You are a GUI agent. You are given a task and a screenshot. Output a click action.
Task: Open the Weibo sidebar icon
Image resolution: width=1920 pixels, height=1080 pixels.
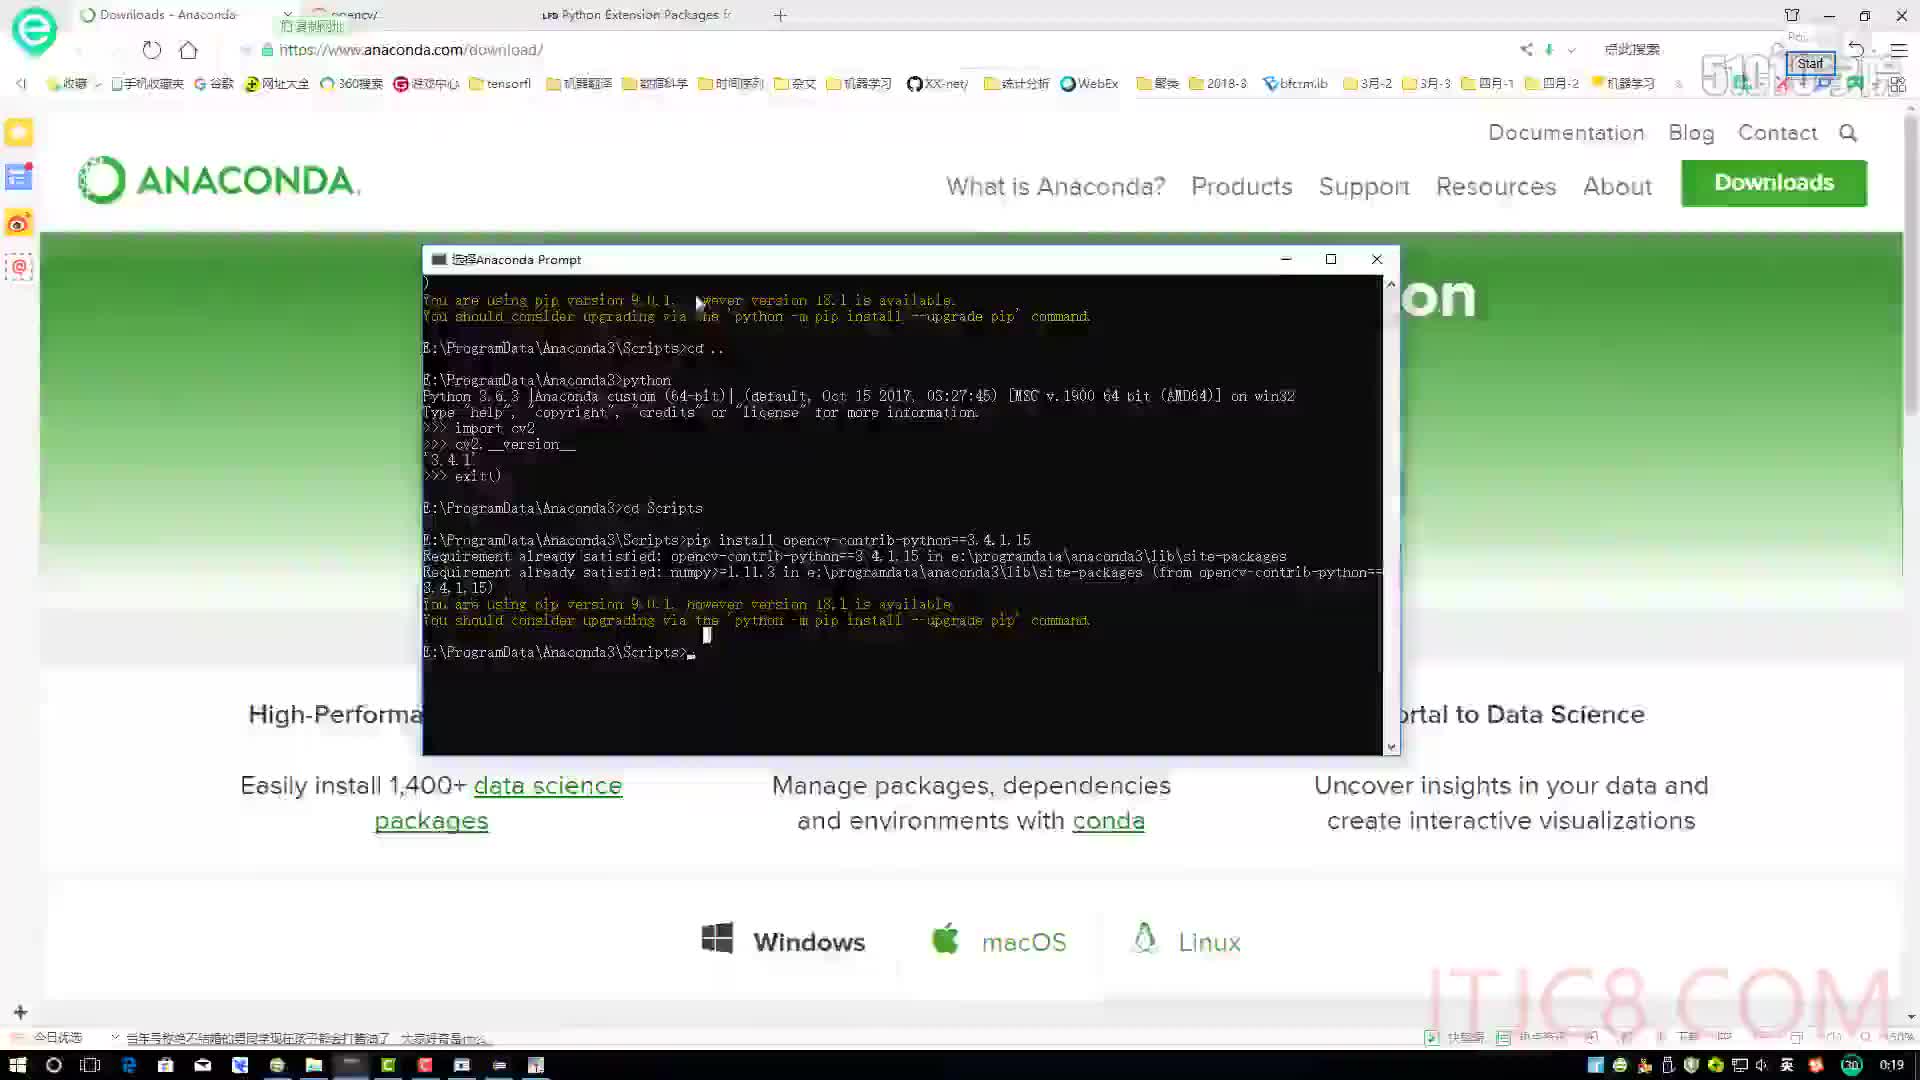(19, 223)
